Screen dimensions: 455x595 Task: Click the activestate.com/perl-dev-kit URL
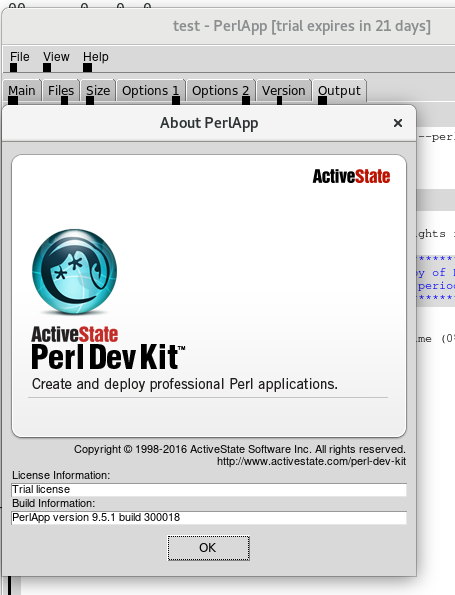311,461
